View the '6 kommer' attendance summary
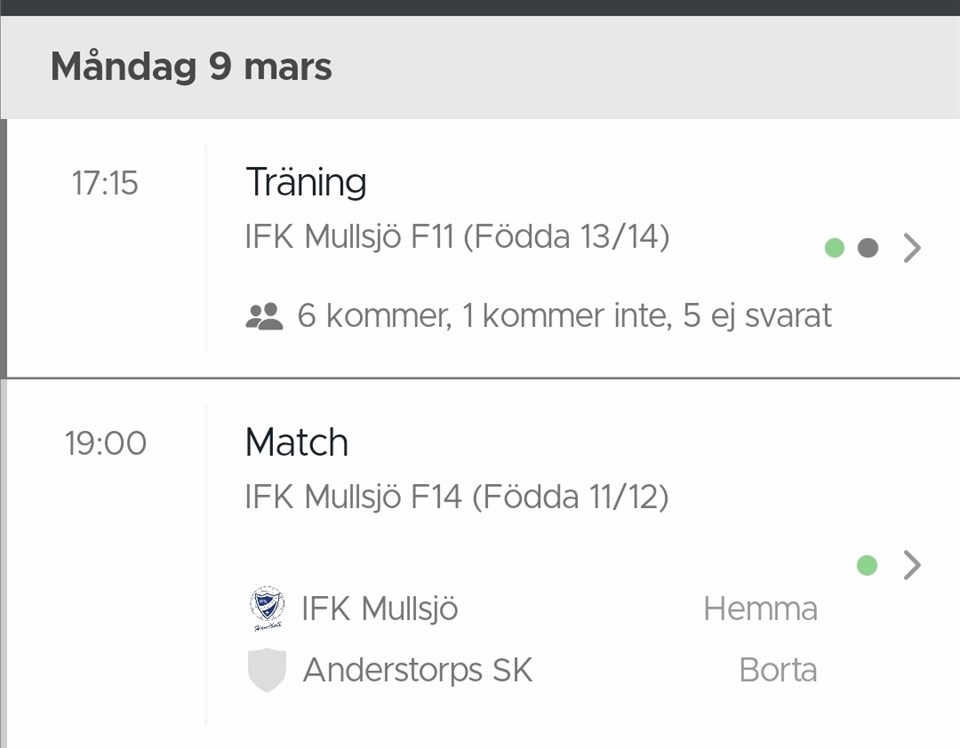Image resolution: width=960 pixels, height=748 pixels. coord(564,317)
